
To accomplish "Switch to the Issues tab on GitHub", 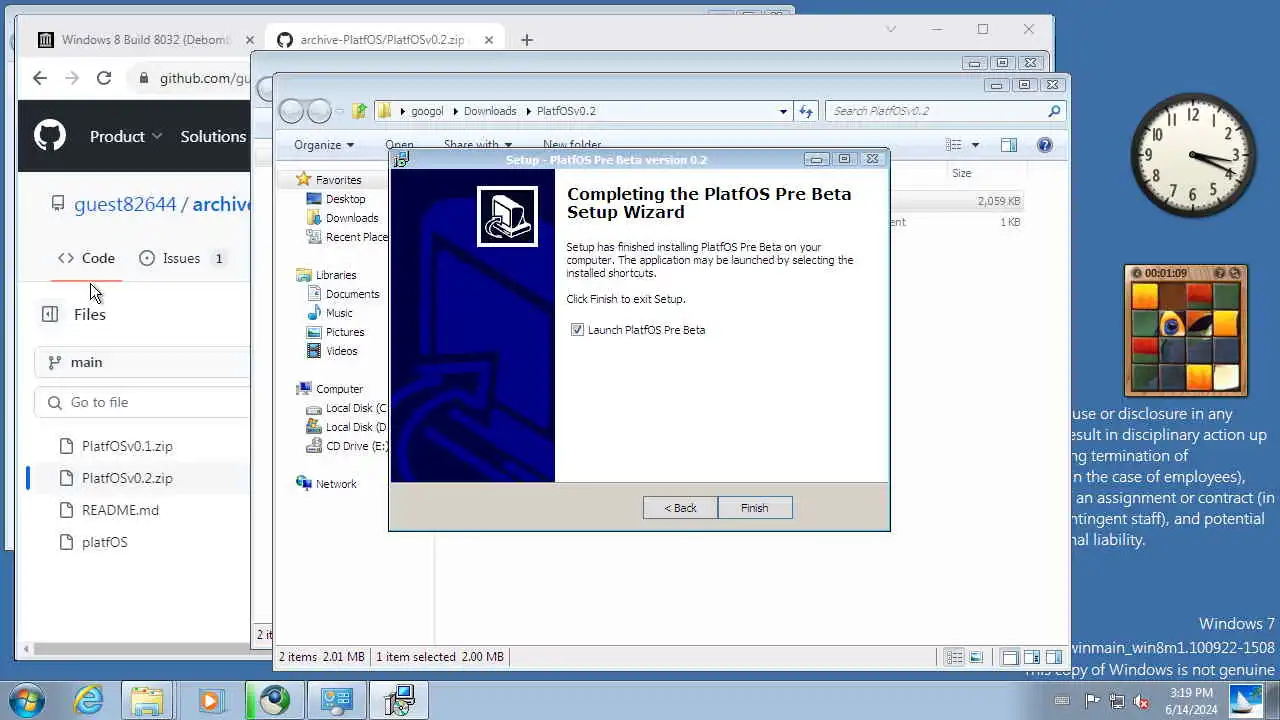I will coord(182,258).
